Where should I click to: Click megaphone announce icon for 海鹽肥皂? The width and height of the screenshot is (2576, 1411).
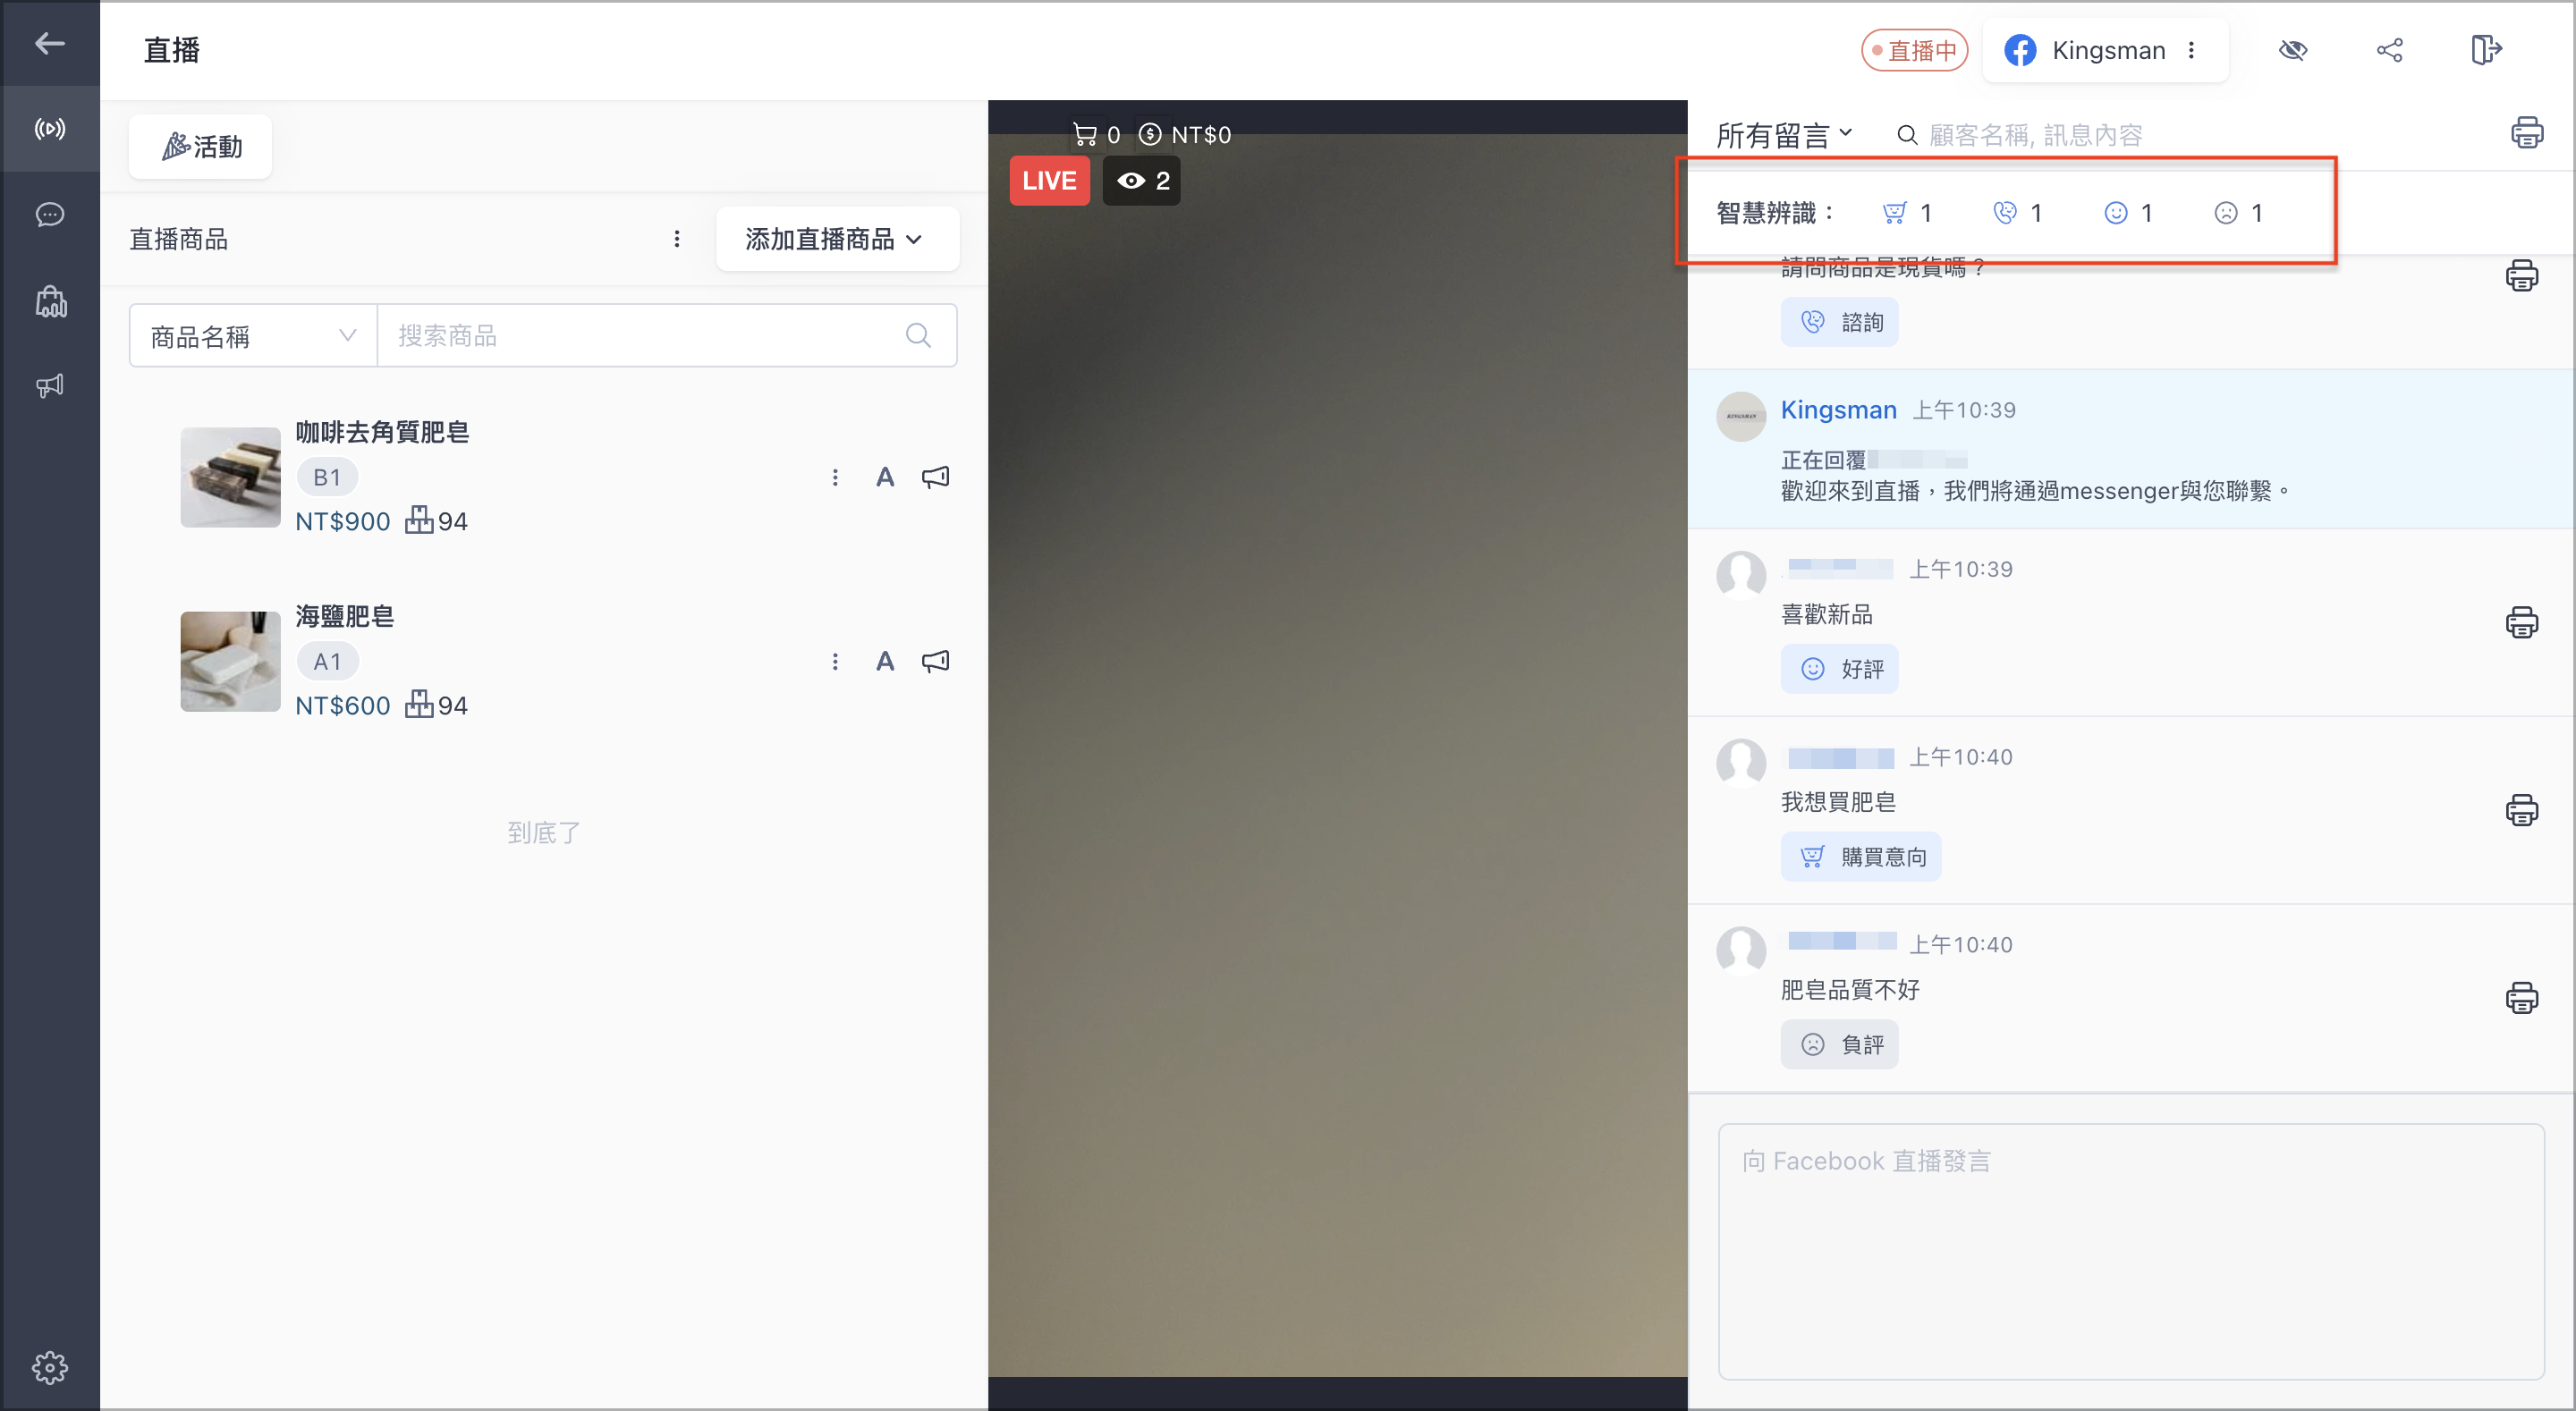(x=936, y=662)
